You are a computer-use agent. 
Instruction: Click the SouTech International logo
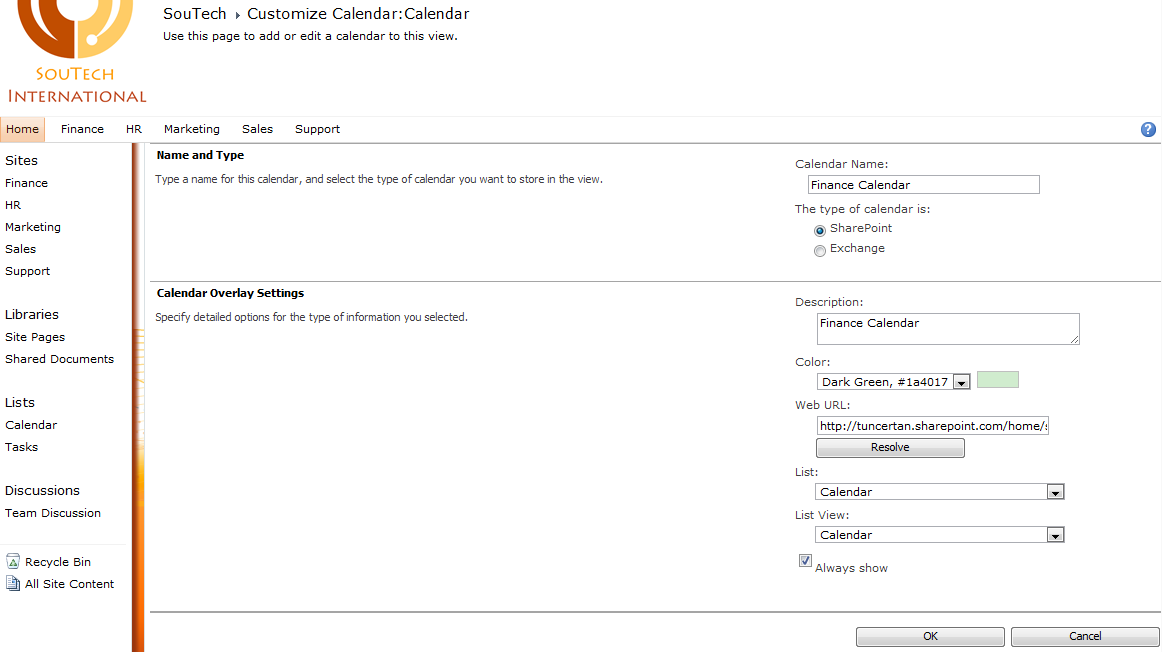point(75,50)
